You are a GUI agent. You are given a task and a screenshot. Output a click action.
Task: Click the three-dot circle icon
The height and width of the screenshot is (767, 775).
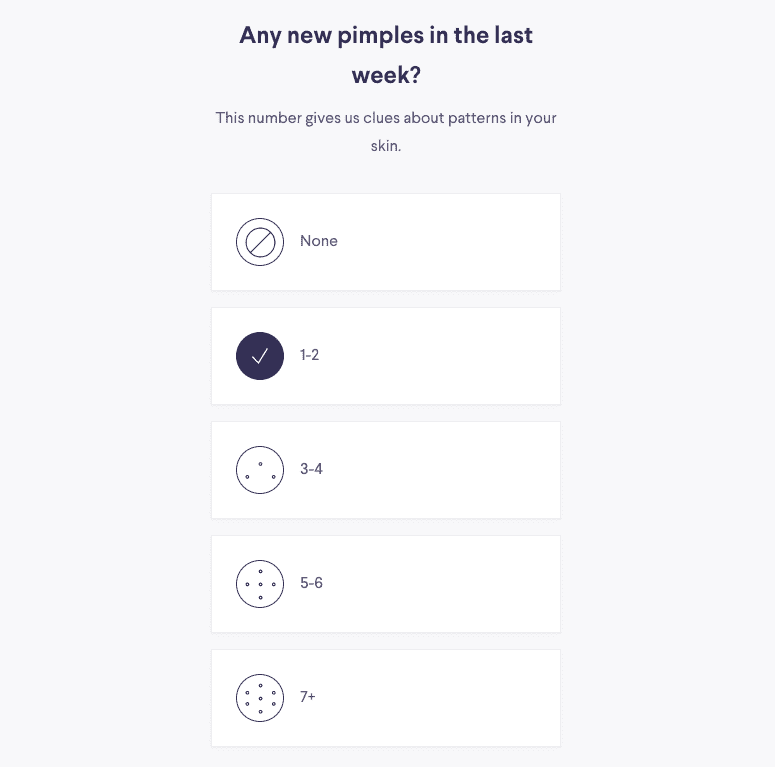260,470
